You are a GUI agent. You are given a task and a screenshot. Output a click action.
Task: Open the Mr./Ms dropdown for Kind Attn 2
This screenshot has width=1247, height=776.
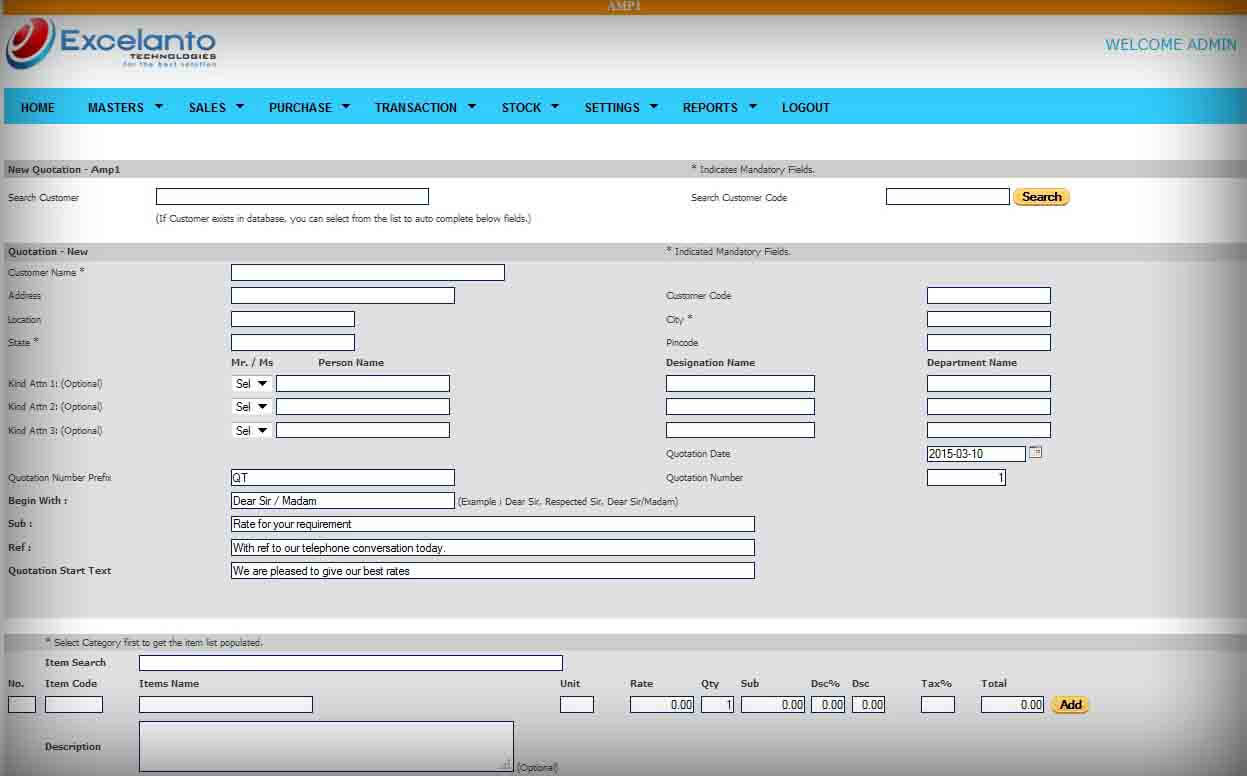coord(250,406)
